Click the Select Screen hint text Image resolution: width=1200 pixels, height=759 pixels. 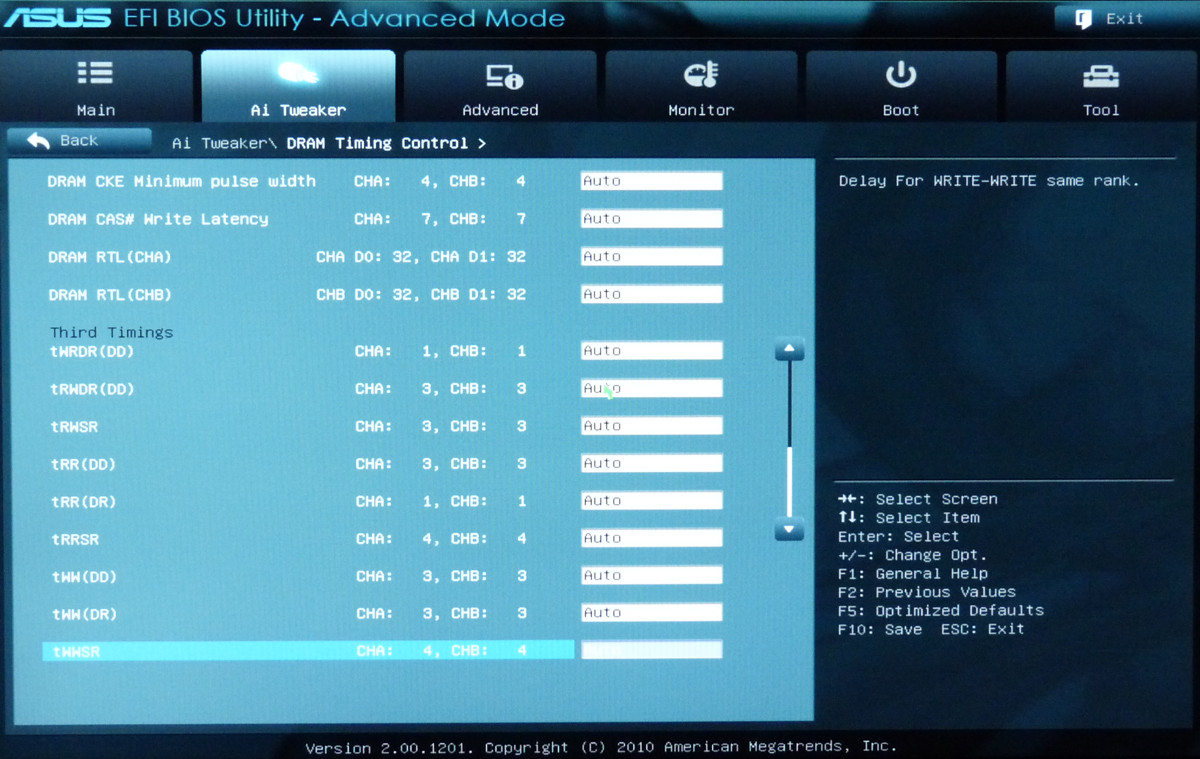click(937, 499)
